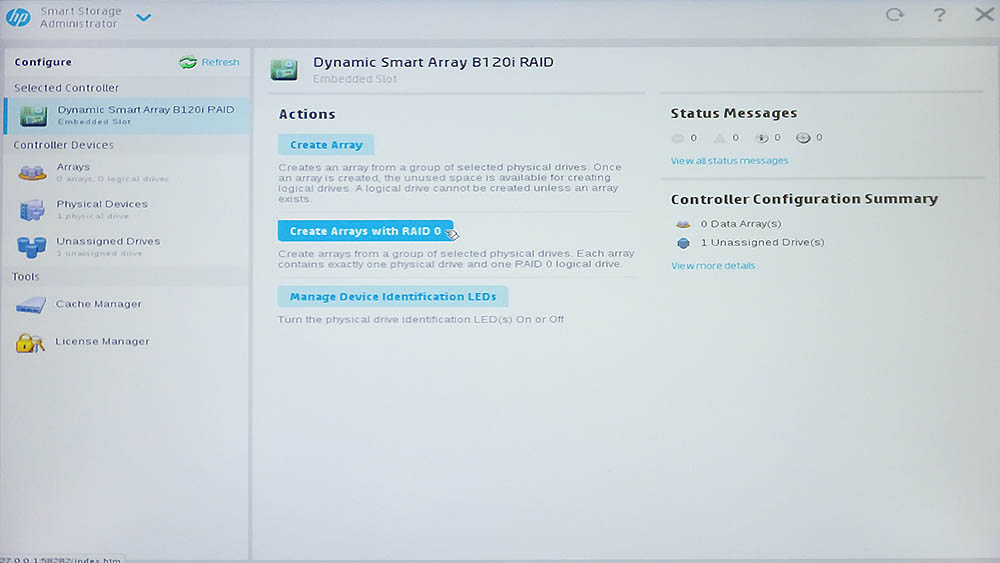Screen dimensions: 1000x563
Task: Open help via question mark icon
Action: (939, 15)
